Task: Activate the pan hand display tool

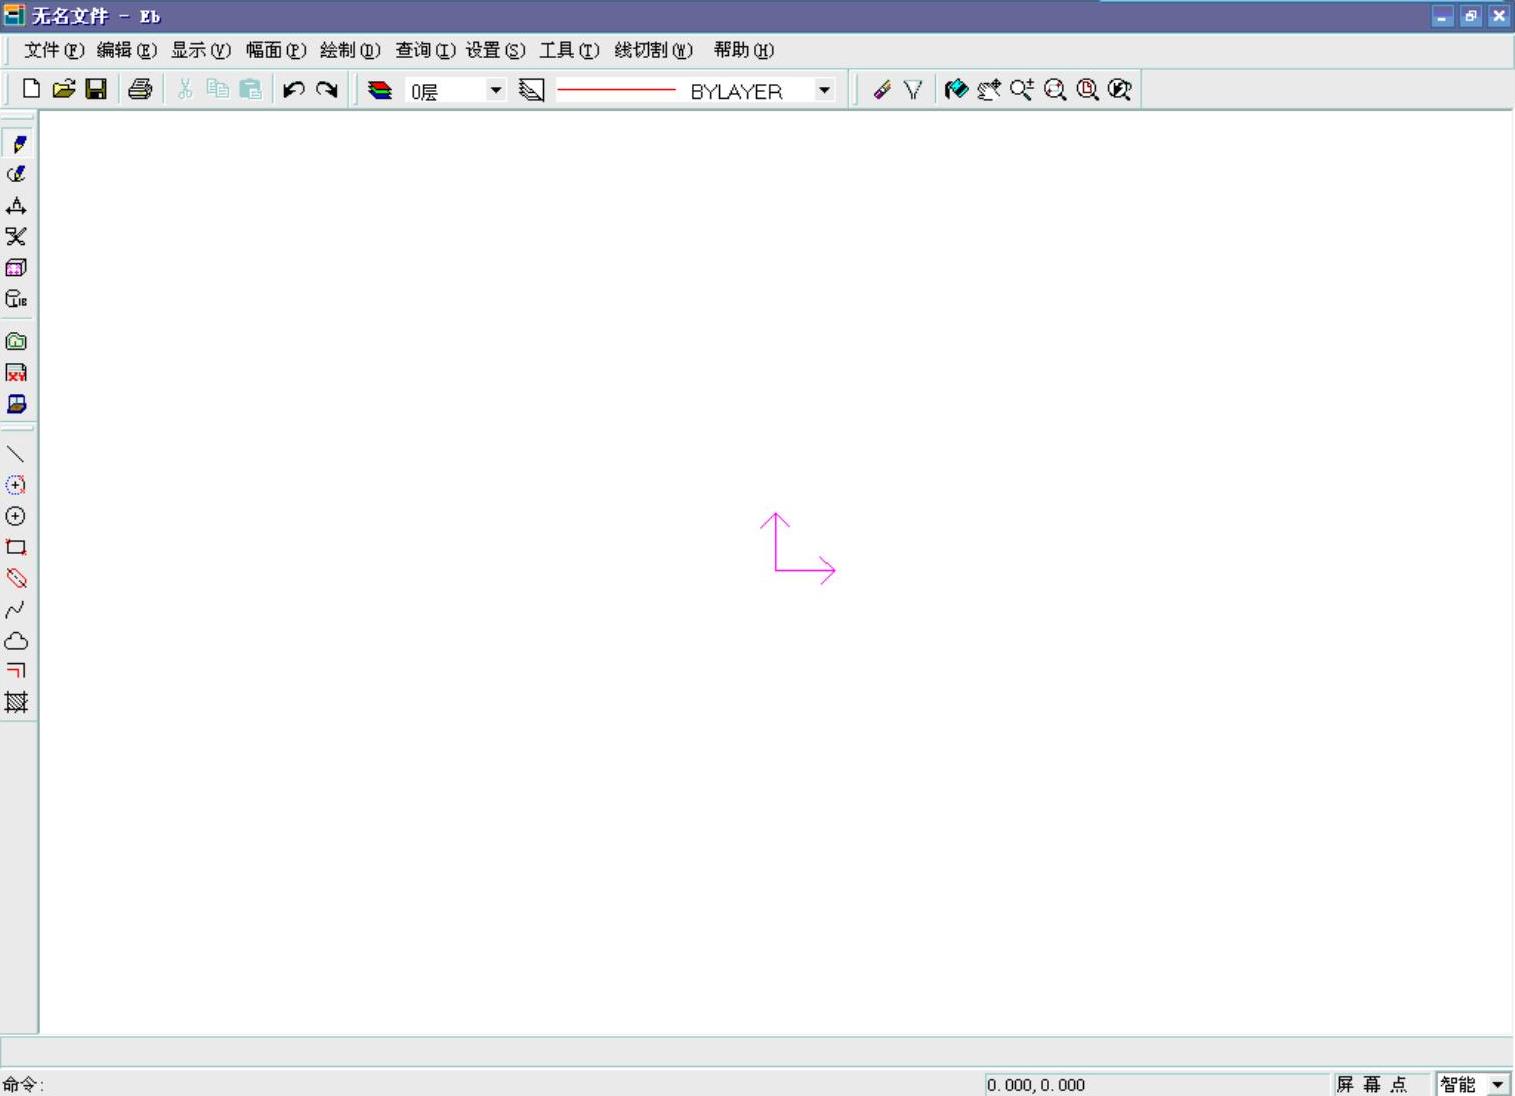Action: click(989, 90)
